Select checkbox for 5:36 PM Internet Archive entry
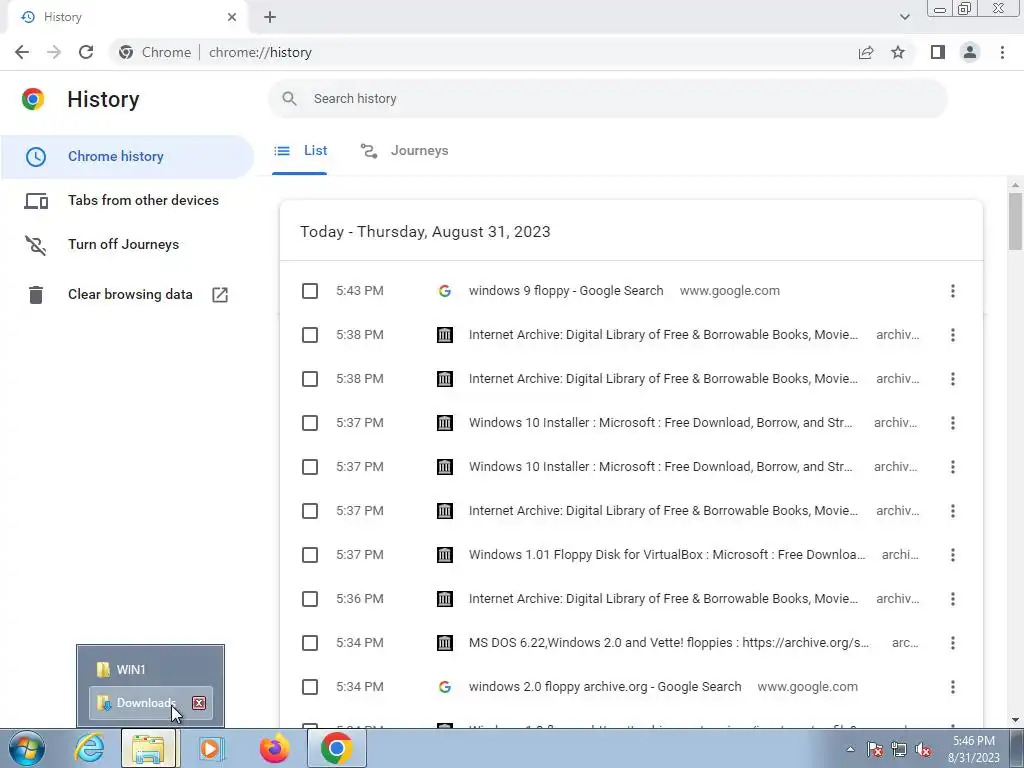 click(x=310, y=599)
